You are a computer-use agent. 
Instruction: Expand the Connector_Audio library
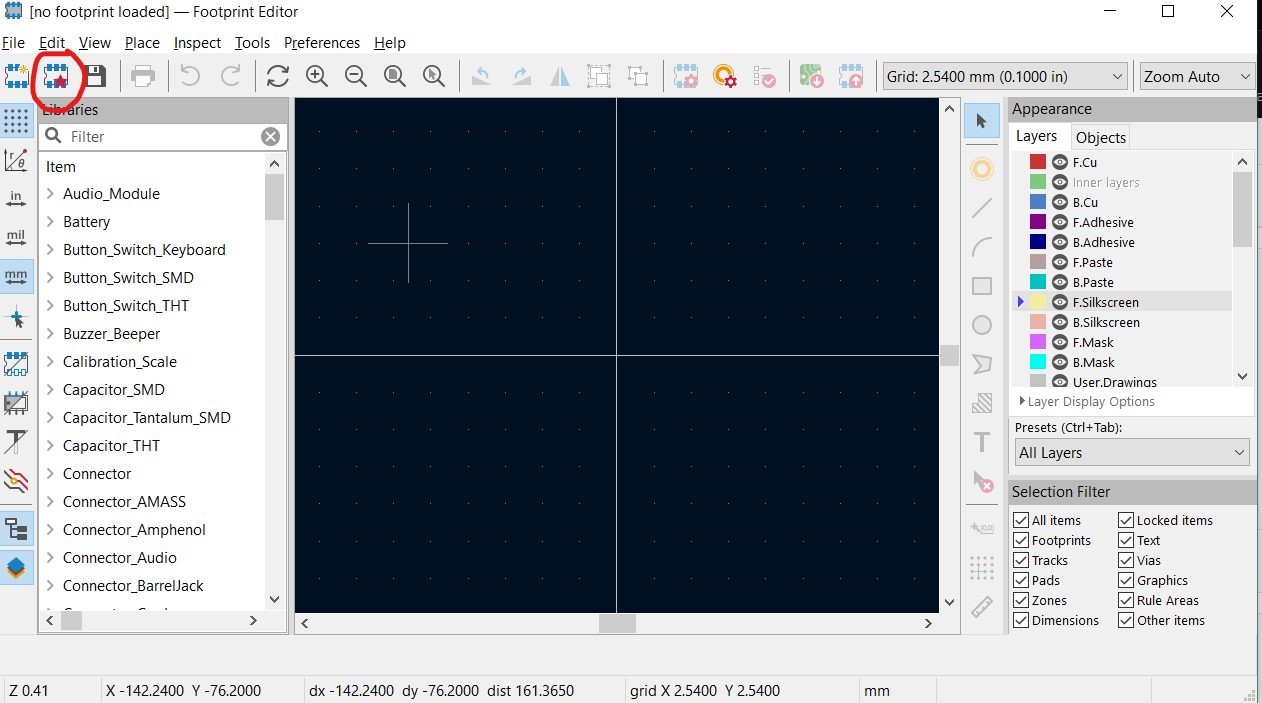[50, 558]
